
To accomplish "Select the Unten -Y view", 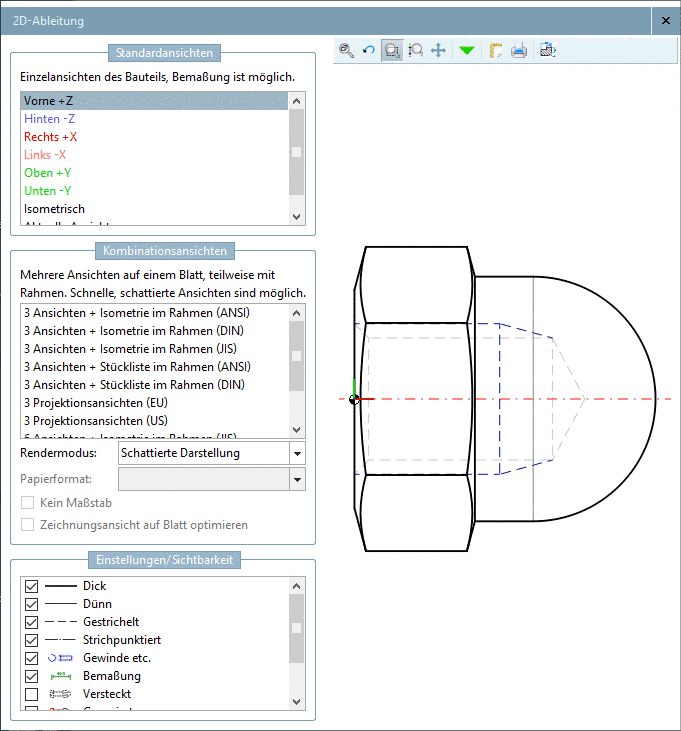I will coord(155,191).
